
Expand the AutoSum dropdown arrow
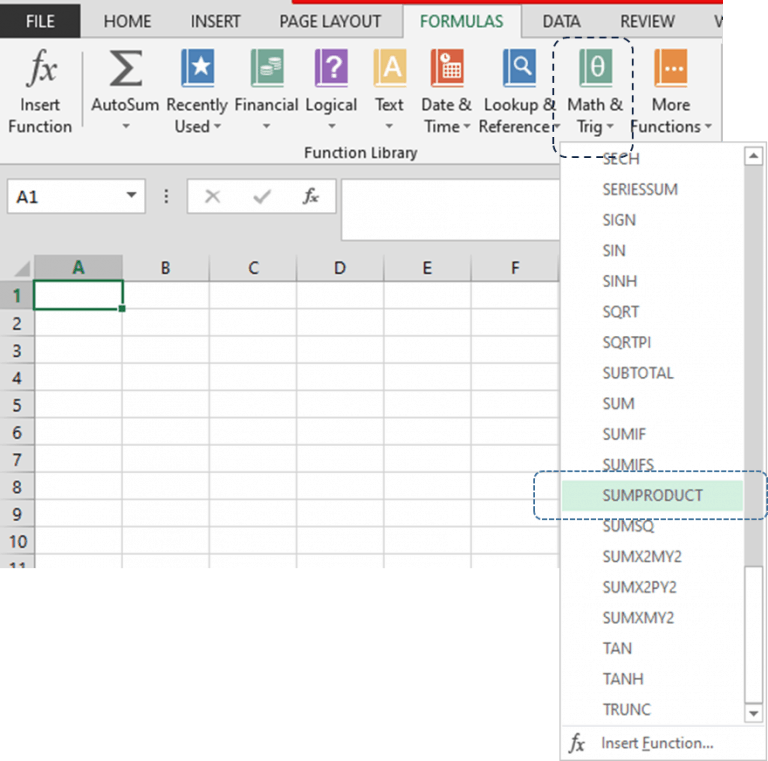[126, 126]
